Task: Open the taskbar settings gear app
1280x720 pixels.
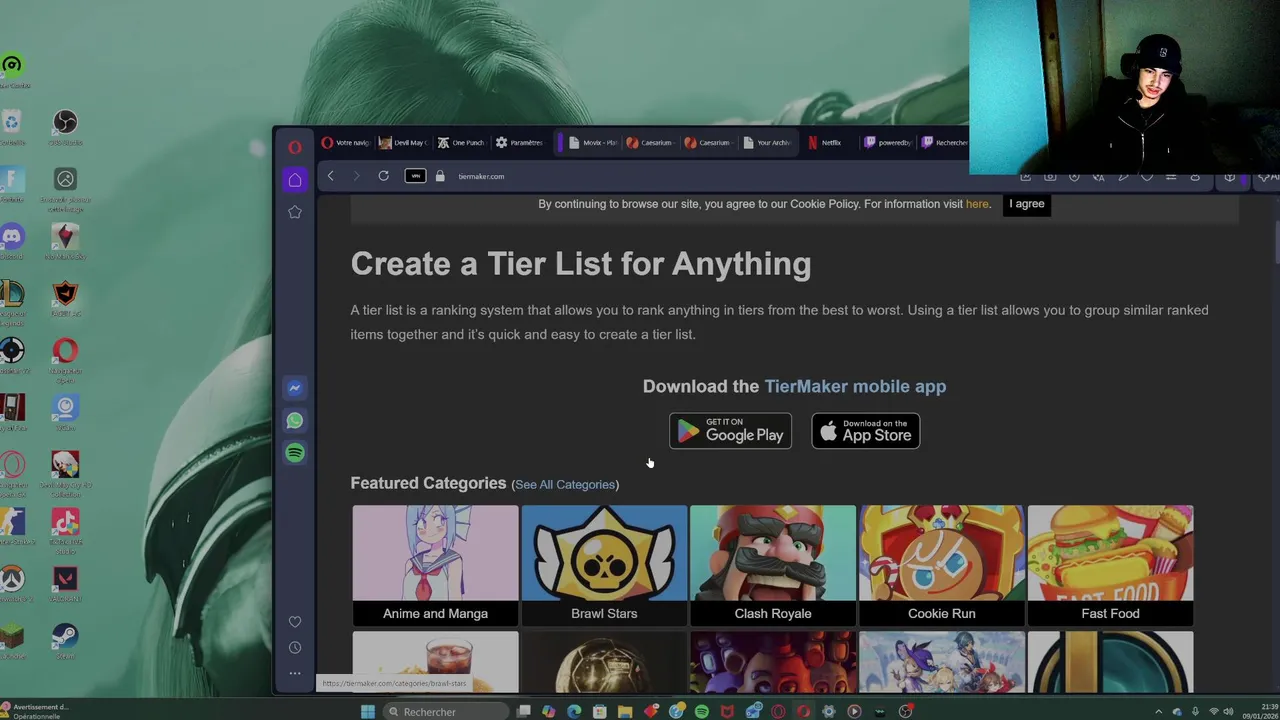Action: [829, 712]
